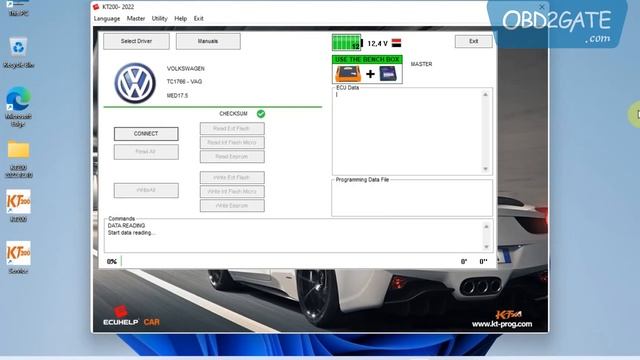The height and width of the screenshot is (360, 640).
Task: Click the CONNECT button
Action: pyautogui.click(x=146, y=134)
